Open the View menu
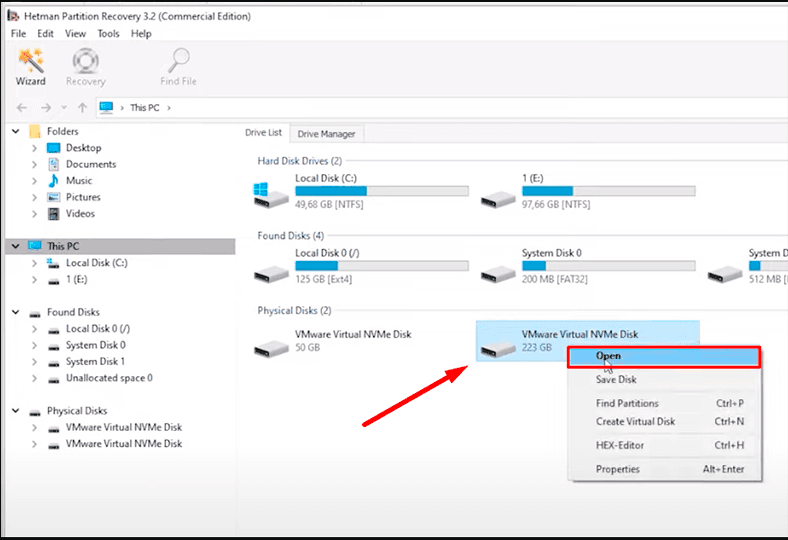The width and height of the screenshot is (788, 540). (x=75, y=34)
